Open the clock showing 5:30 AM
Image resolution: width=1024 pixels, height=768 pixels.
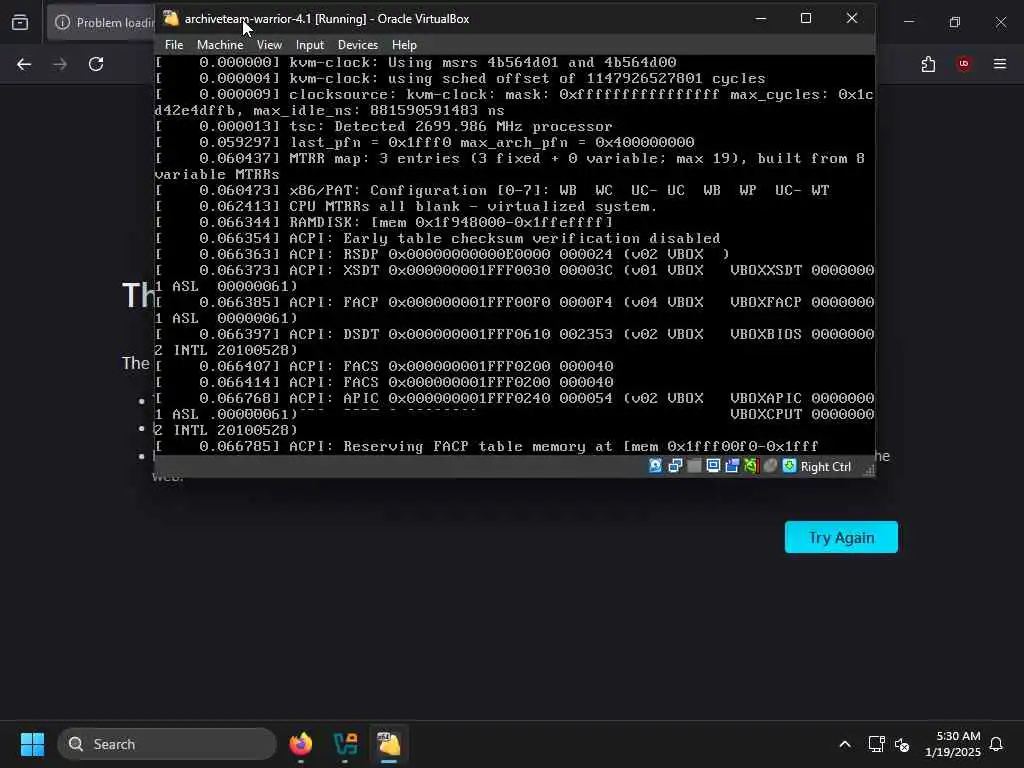click(952, 744)
